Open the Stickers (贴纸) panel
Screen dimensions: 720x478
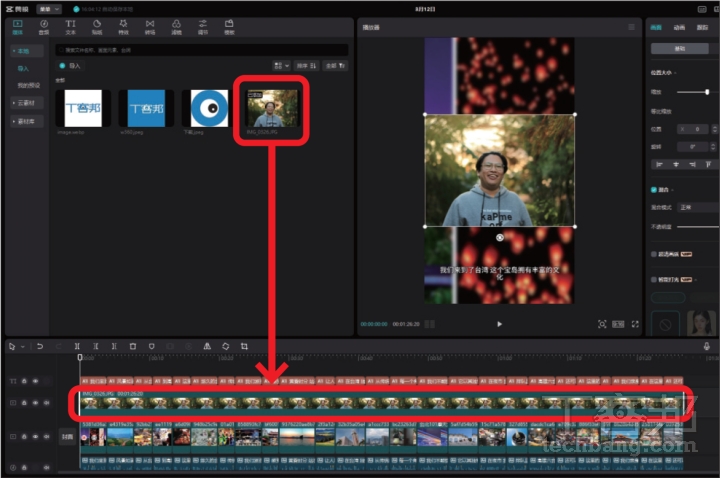(97, 27)
